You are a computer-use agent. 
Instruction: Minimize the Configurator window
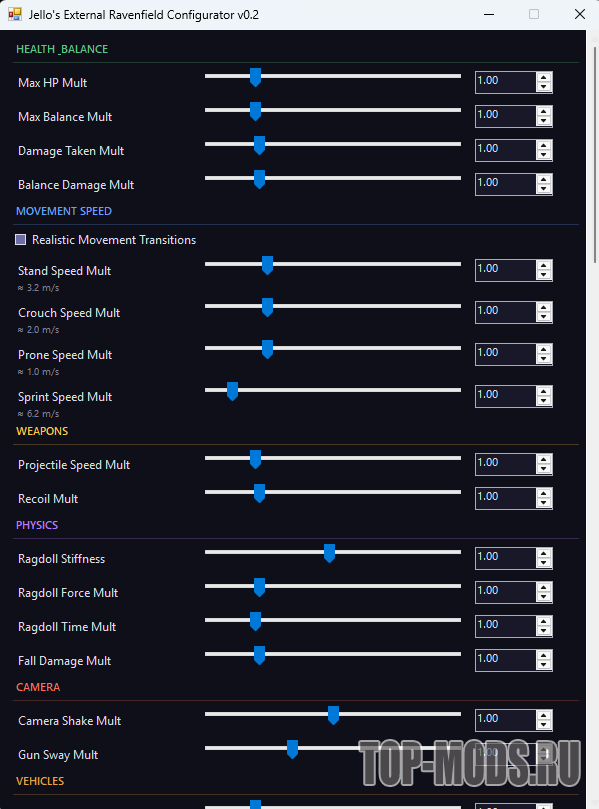pyautogui.click(x=489, y=14)
